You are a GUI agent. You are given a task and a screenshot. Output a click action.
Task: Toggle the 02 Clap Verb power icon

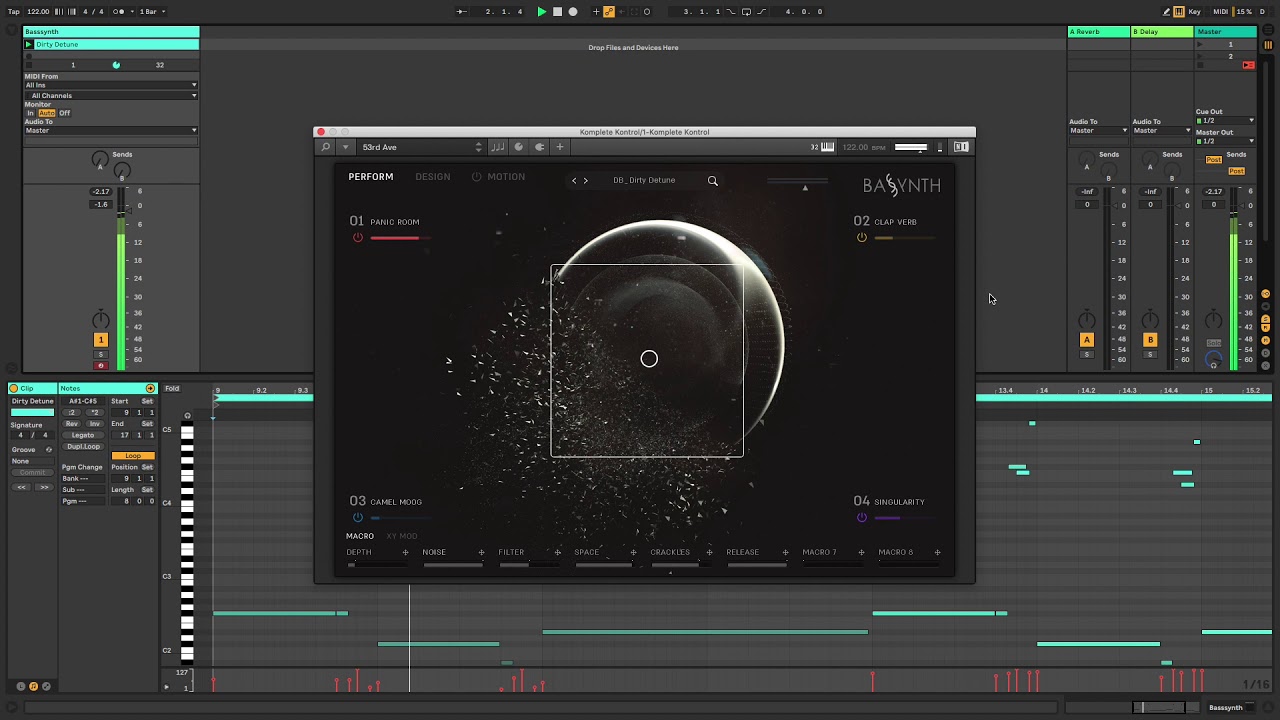click(862, 238)
